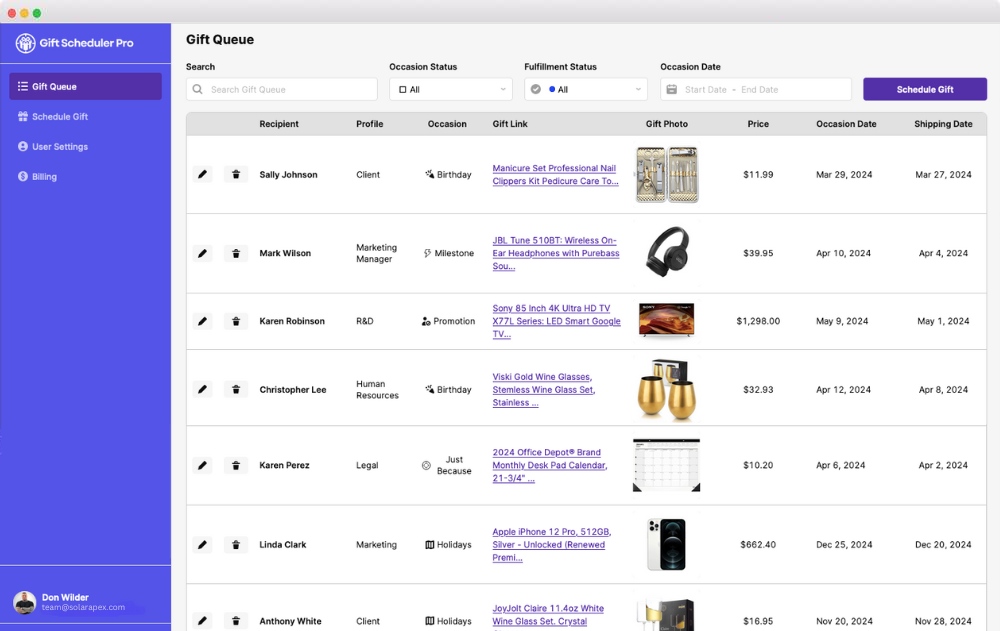This screenshot has width=1000, height=631.
Task: Click edit pencil icon for Sally Johnson
Action: [202, 174]
